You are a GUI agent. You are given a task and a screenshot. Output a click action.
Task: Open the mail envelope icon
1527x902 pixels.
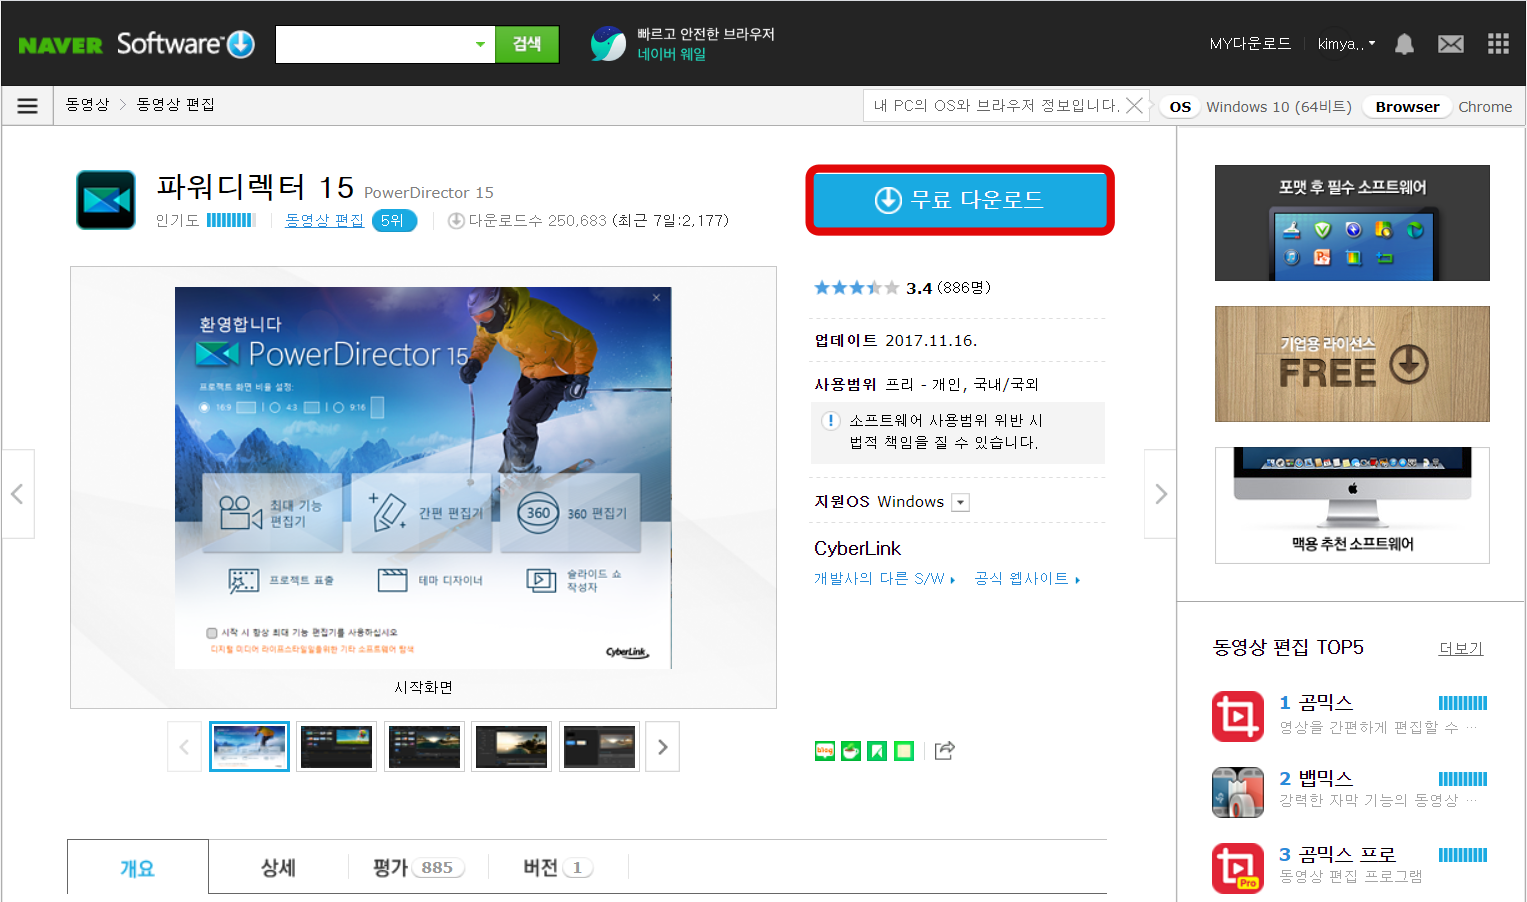coord(1451,44)
